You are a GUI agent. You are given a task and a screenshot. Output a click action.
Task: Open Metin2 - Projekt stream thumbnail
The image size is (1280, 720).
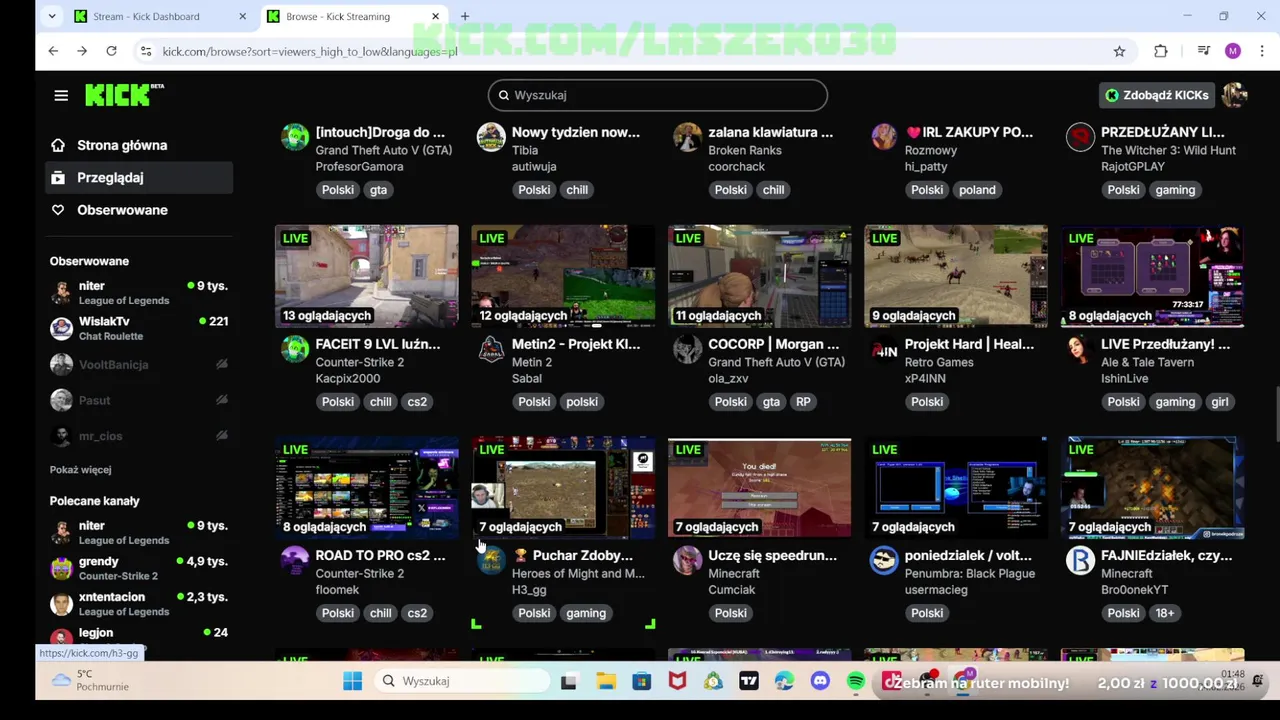563,276
